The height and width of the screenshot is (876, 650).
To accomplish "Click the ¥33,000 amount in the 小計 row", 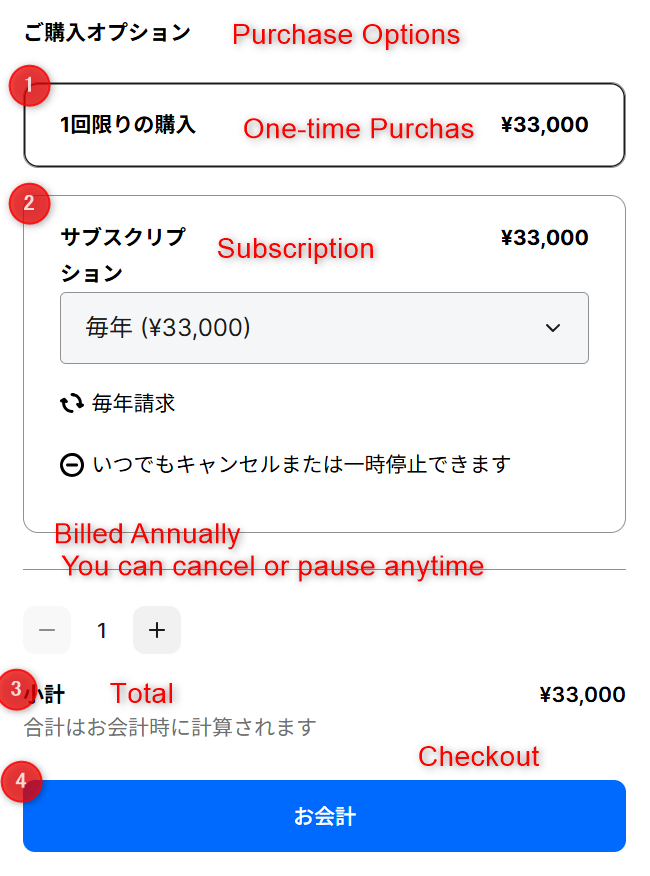I will click(x=582, y=695).
